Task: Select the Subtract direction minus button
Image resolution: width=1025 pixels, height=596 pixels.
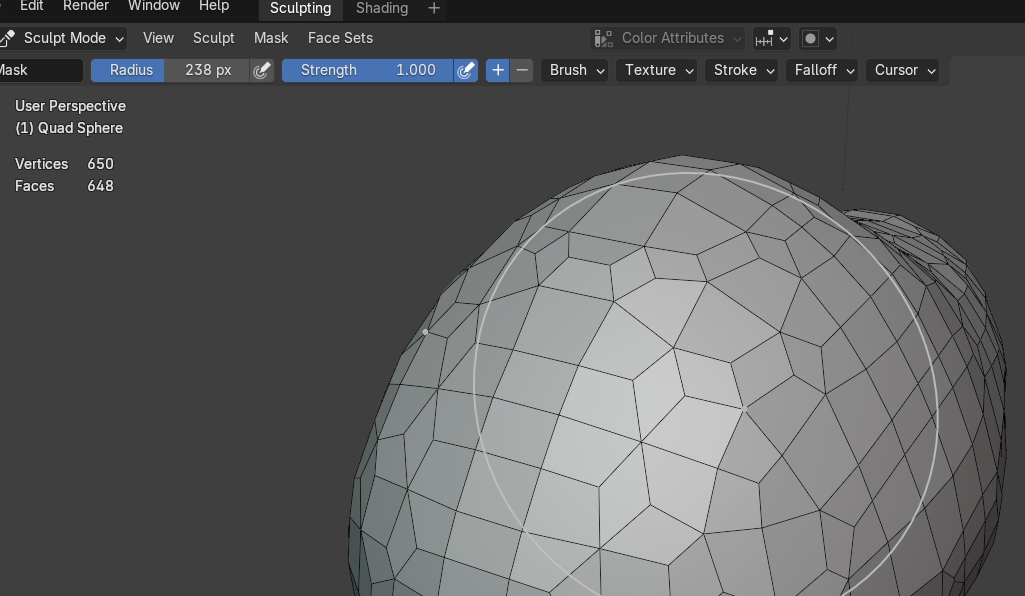Action: 522,71
